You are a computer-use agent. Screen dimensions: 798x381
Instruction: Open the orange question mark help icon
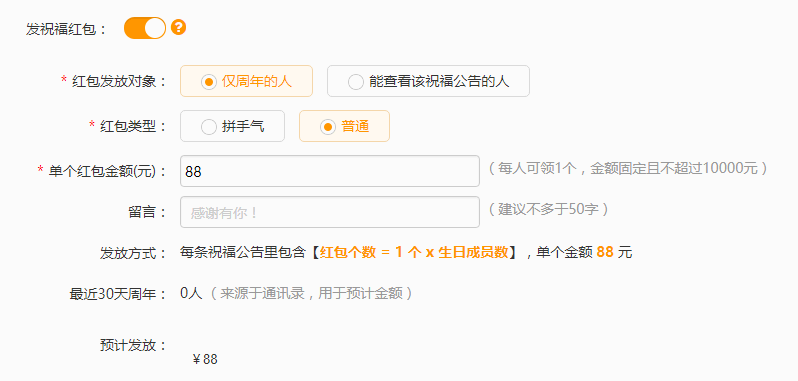click(x=178, y=27)
